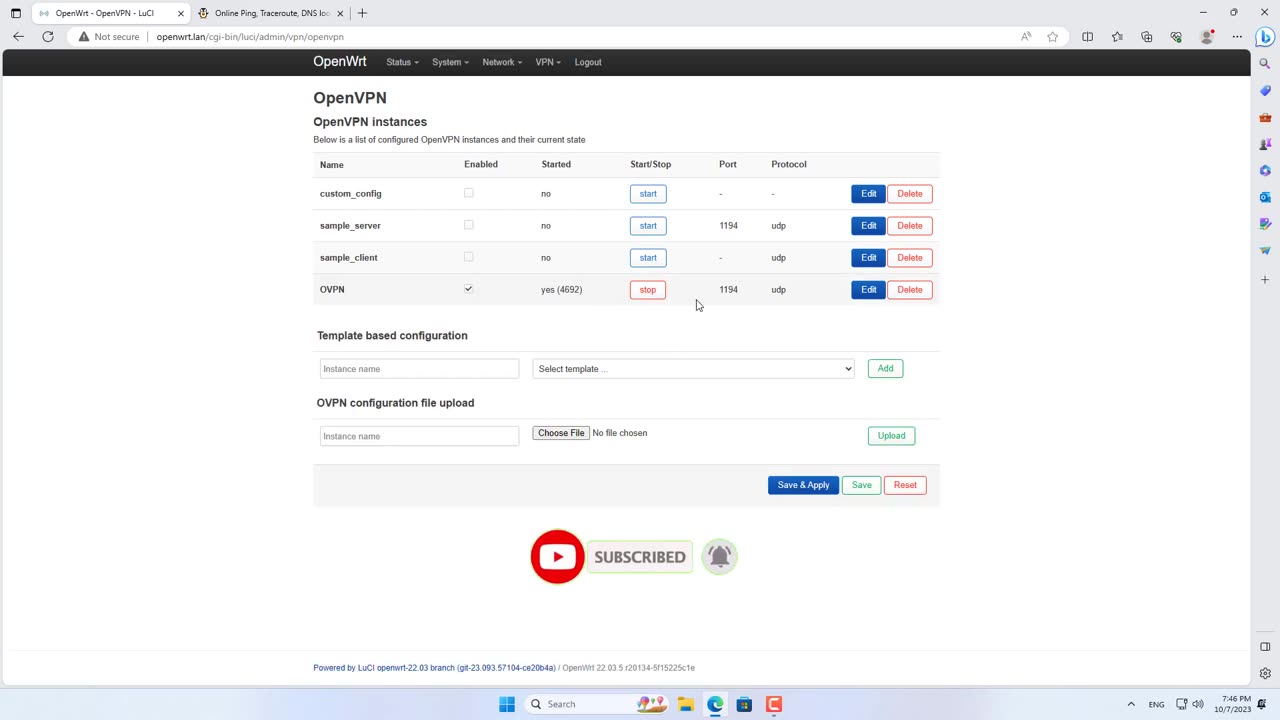Expand the VPN menu

548,62
